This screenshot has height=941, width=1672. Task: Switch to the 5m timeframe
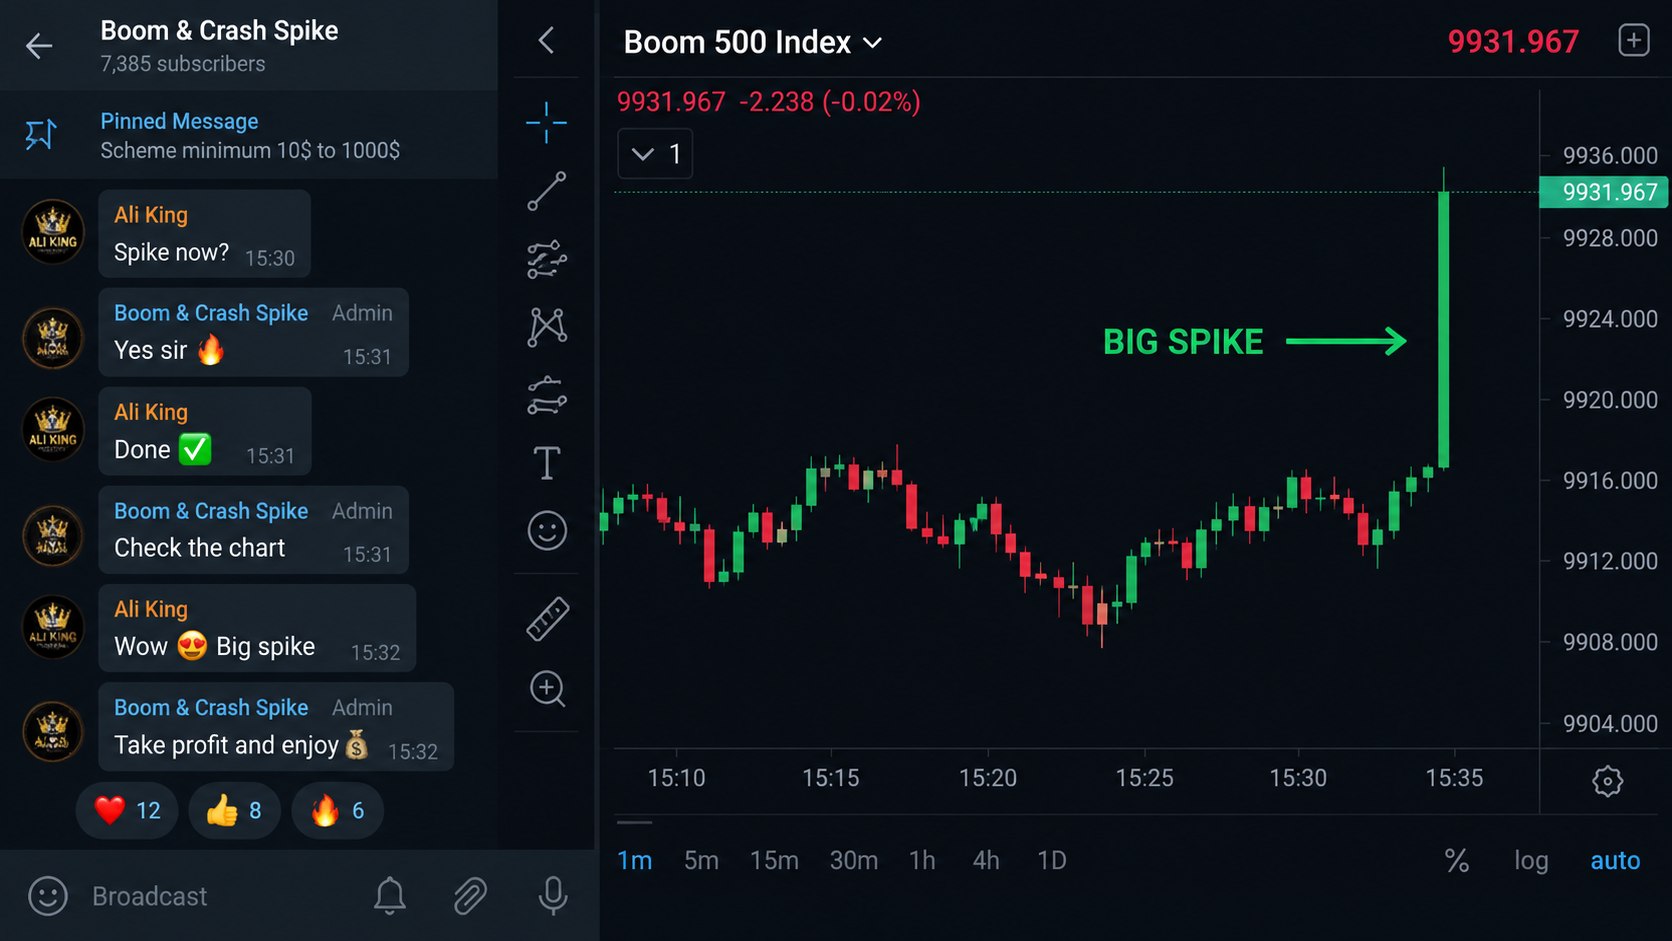point(701,860)
